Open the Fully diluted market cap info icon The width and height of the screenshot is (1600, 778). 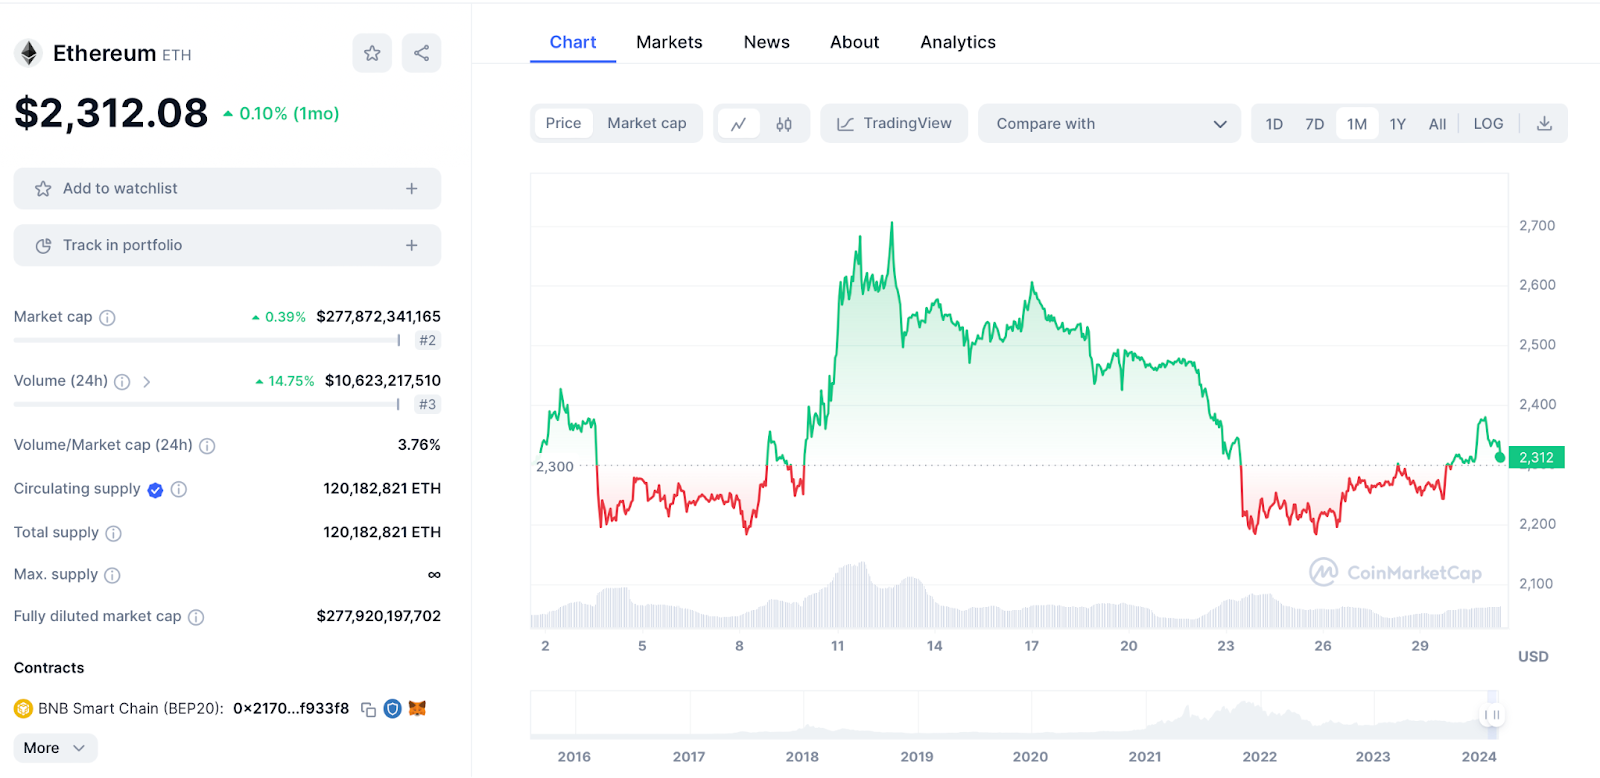click(196, 617)
